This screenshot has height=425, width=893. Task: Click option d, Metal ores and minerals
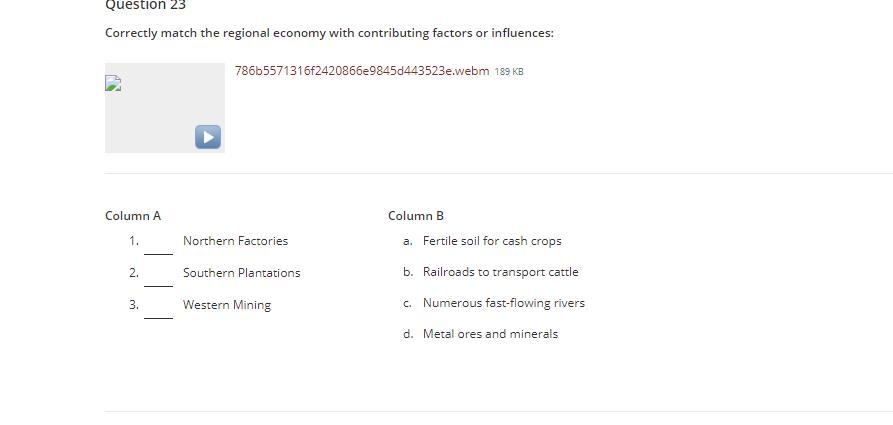(x=490, y=334)
